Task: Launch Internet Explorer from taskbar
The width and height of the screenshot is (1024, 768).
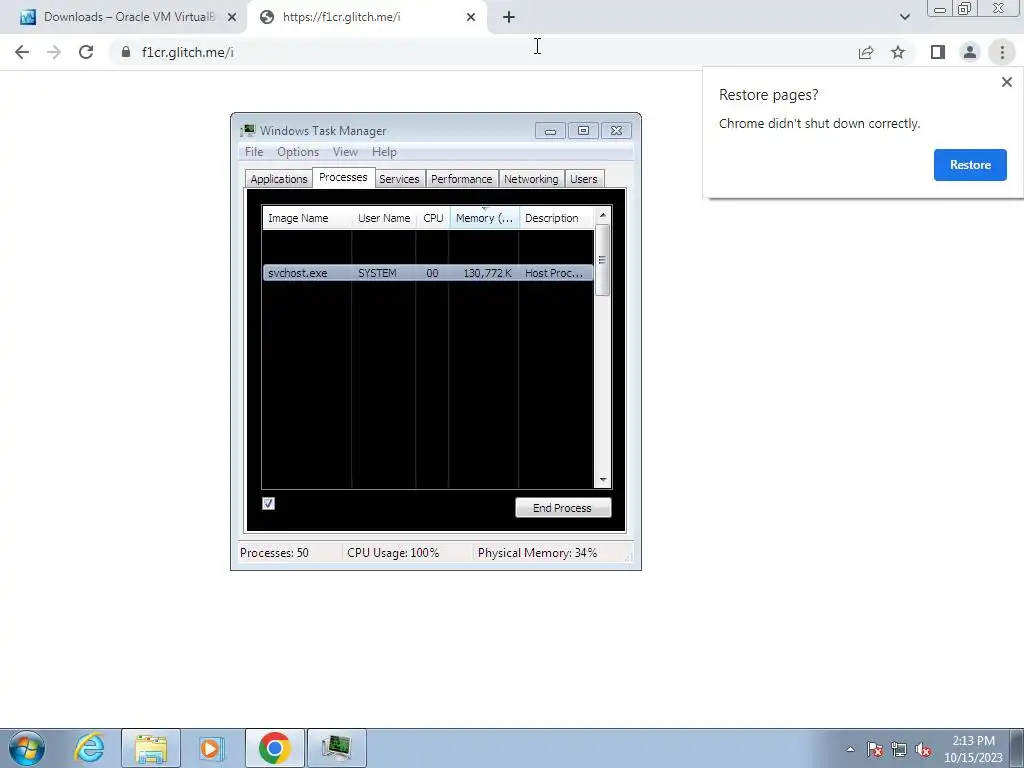Action: [89, 748]
